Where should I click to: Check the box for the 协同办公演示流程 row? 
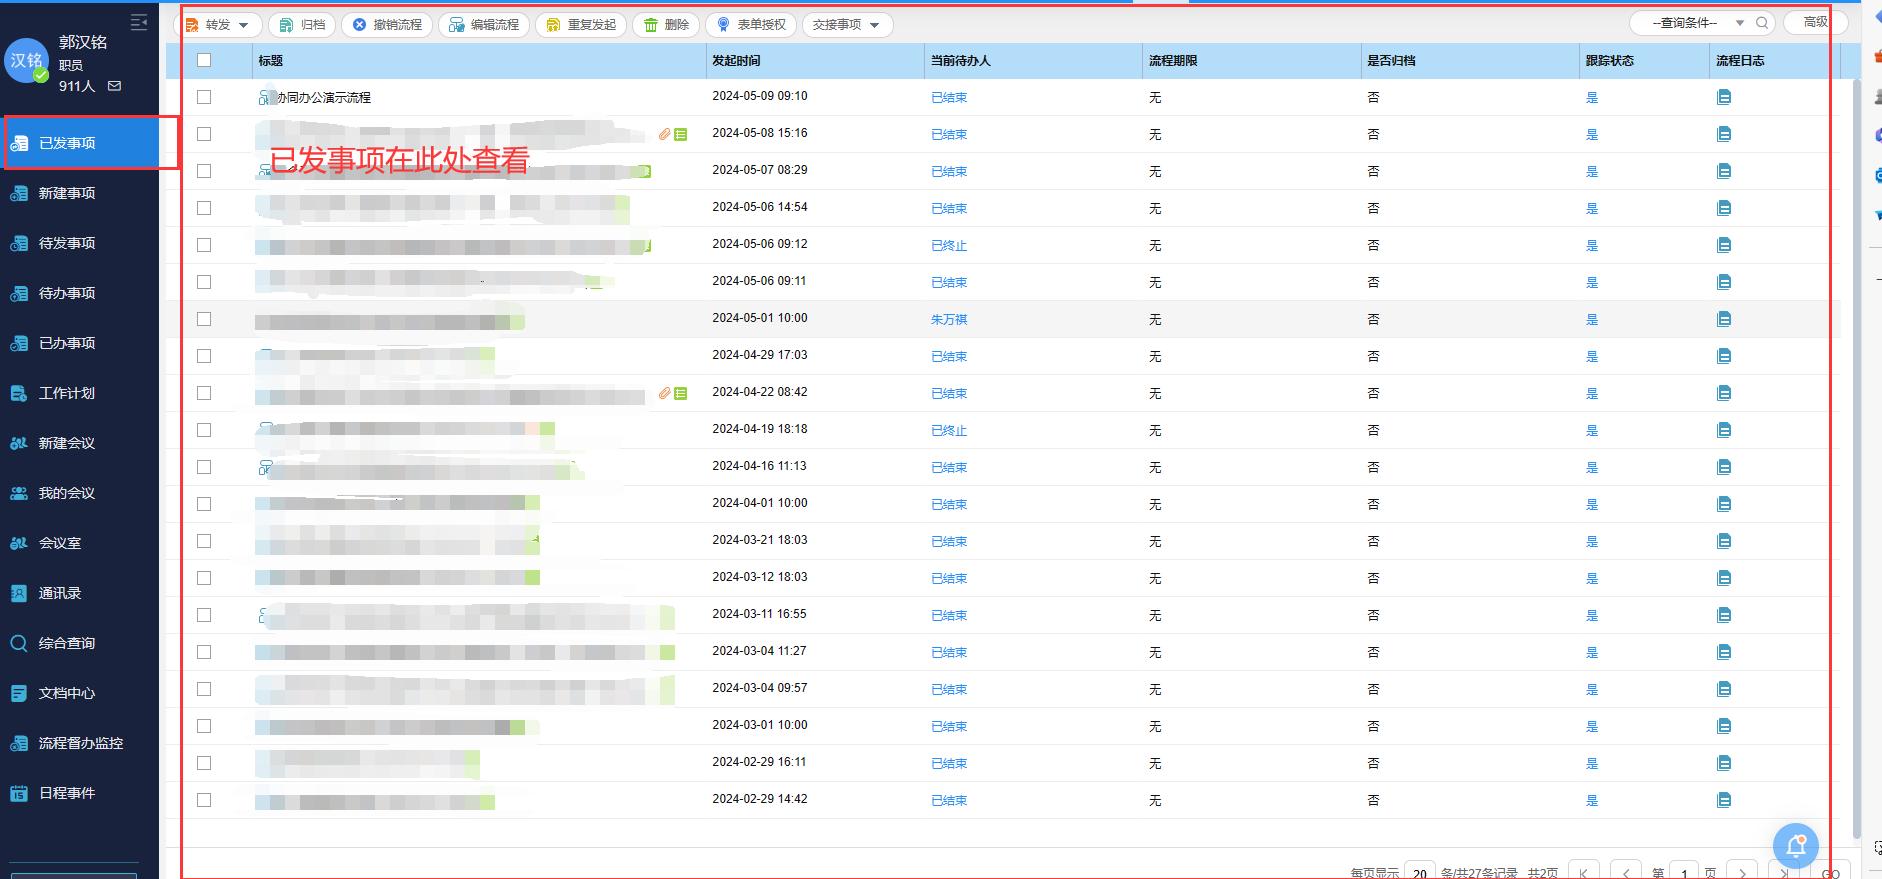point(204,98)
